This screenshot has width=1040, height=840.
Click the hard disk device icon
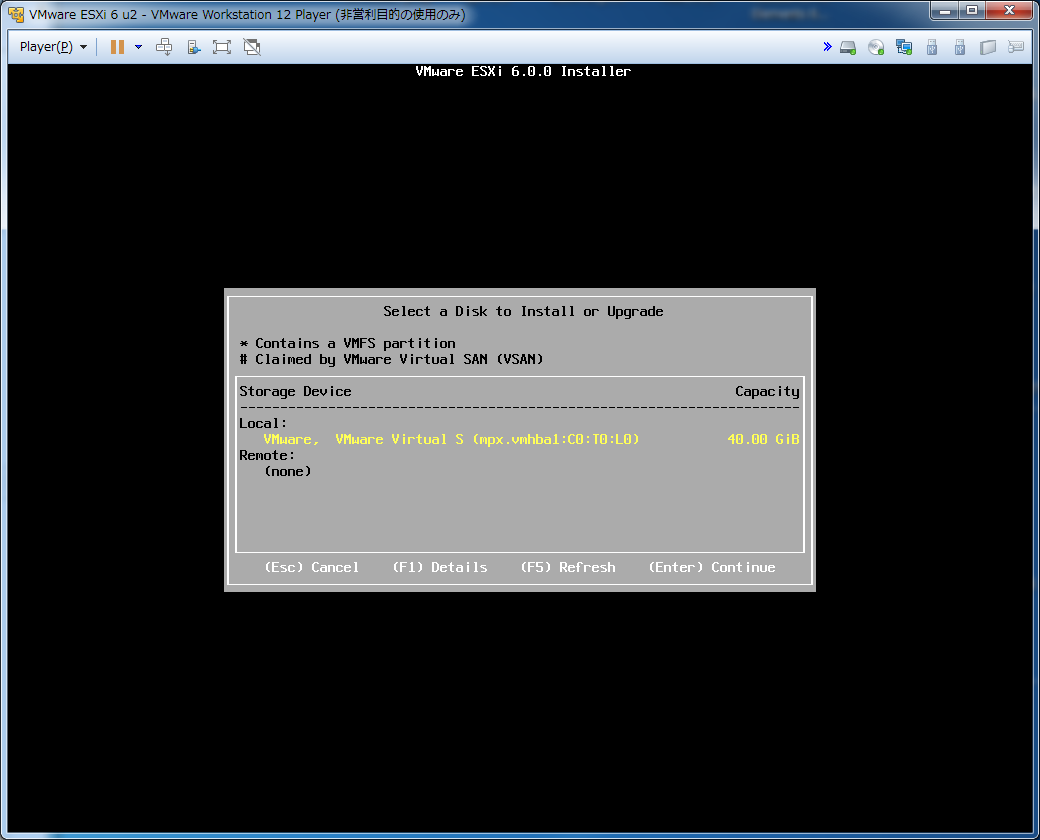[x=848, y=47]
